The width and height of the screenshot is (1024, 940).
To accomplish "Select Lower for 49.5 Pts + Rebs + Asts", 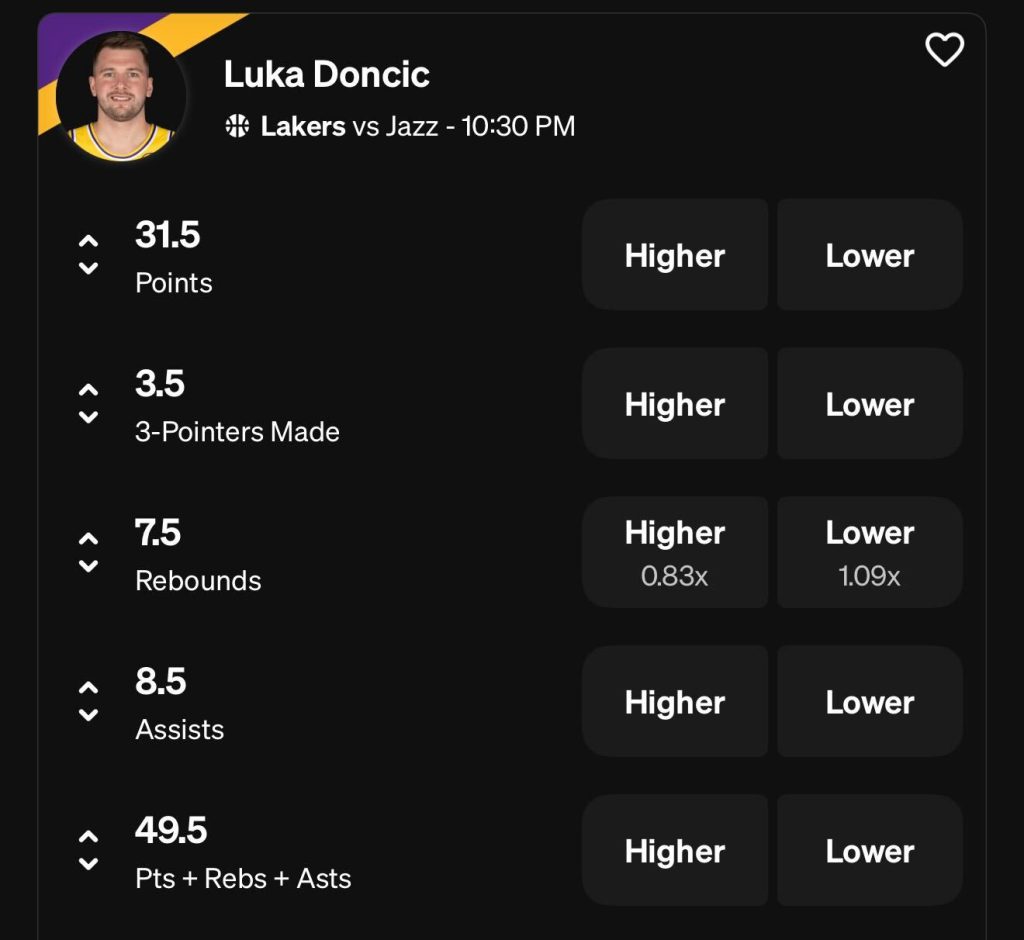I will coord(870,851).
